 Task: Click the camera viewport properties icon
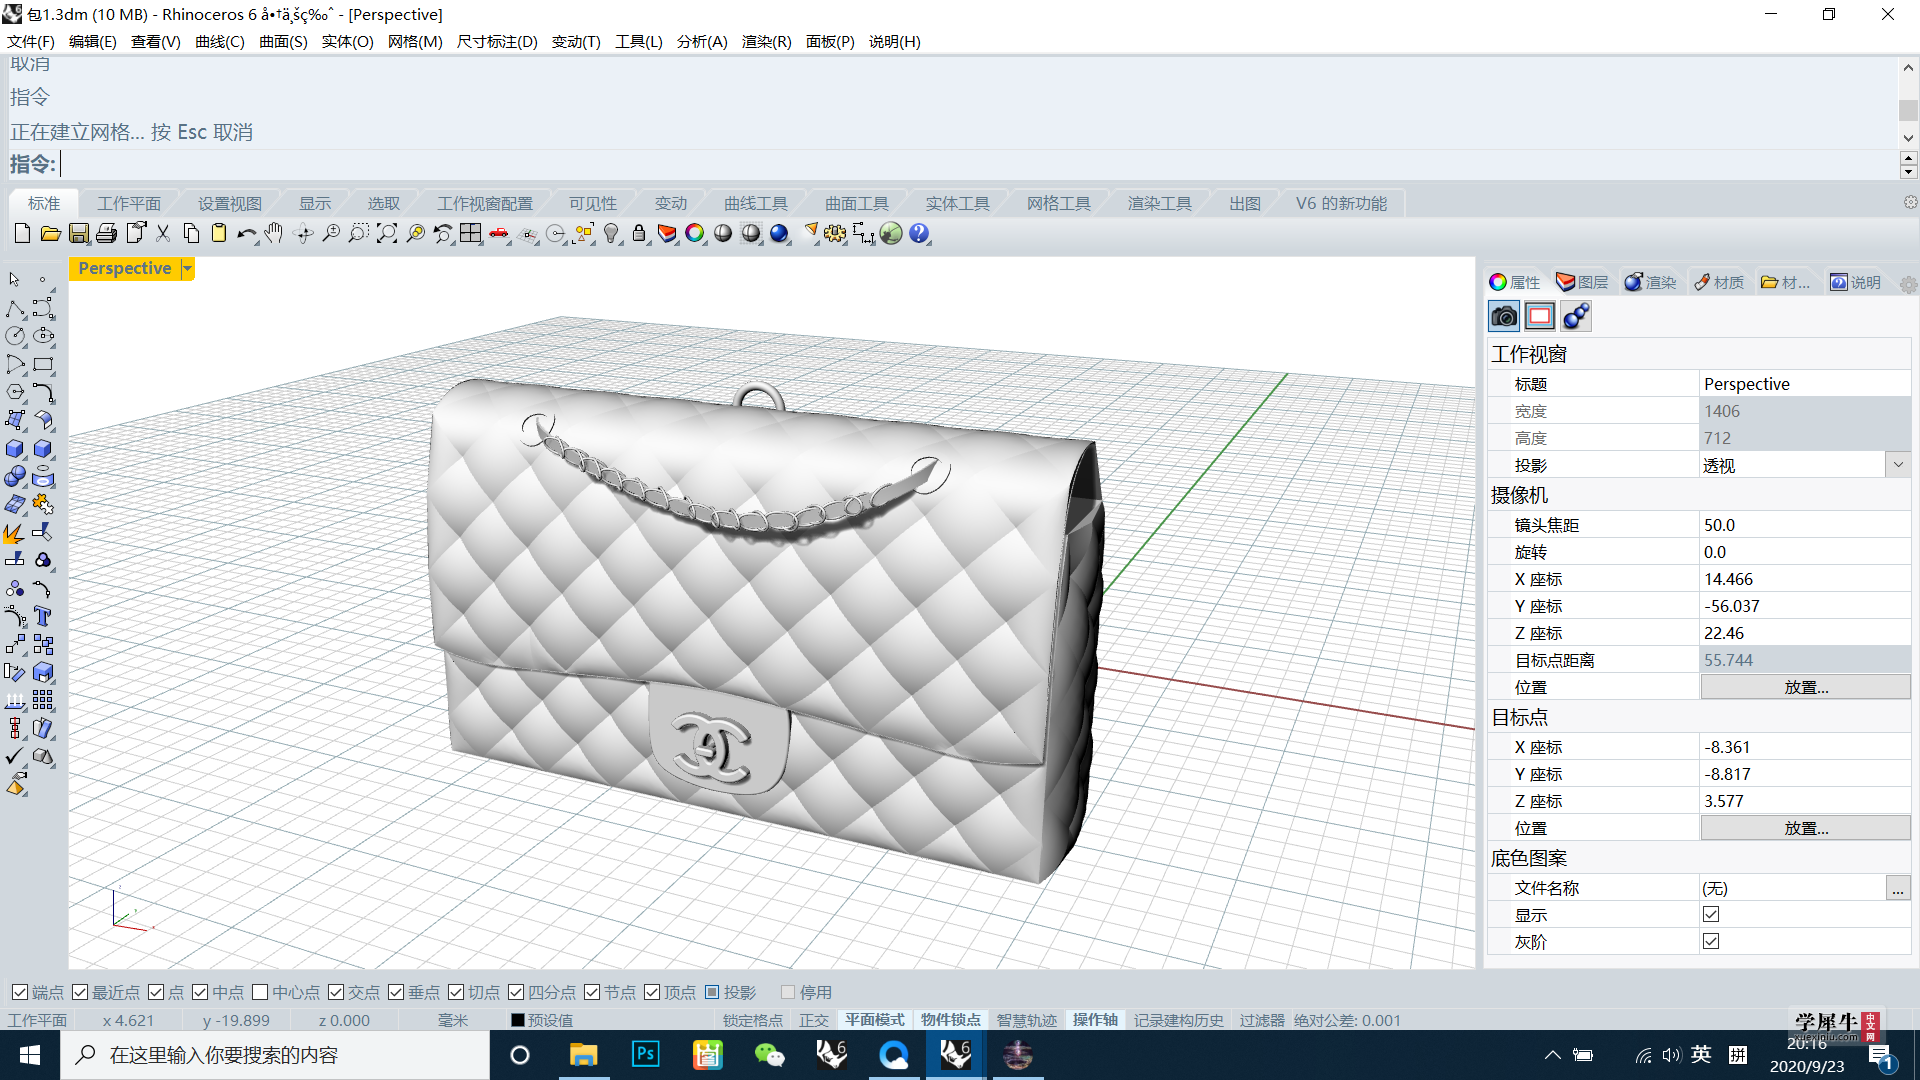[1504, 316]
